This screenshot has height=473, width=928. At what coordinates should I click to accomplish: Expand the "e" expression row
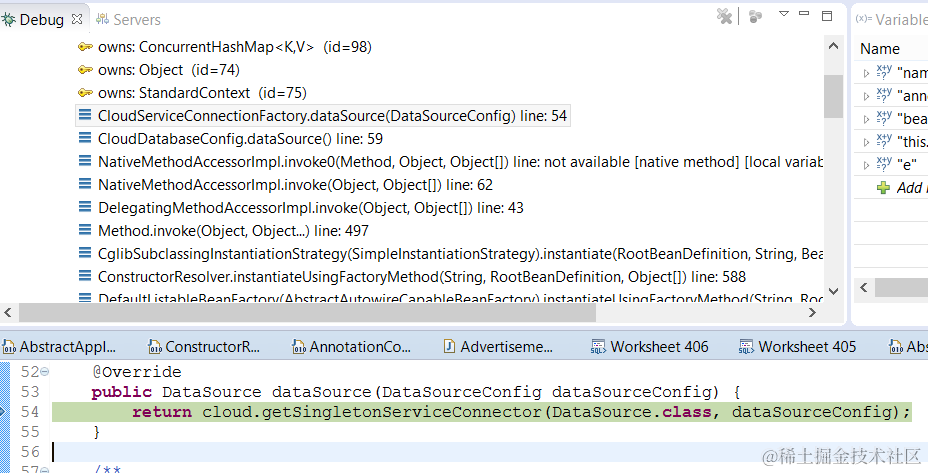pyautogui.click(x=866, y=165)
